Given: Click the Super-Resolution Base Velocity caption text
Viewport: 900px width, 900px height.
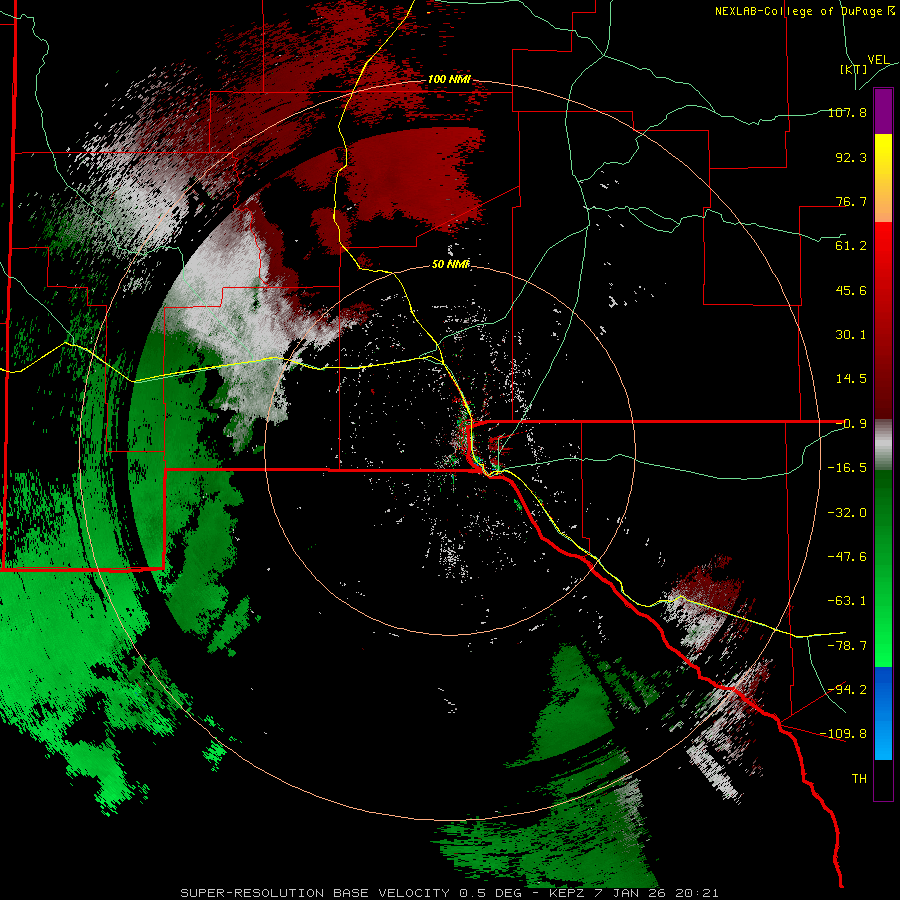Looking at the screenshot, I should (x=449, y=893).
